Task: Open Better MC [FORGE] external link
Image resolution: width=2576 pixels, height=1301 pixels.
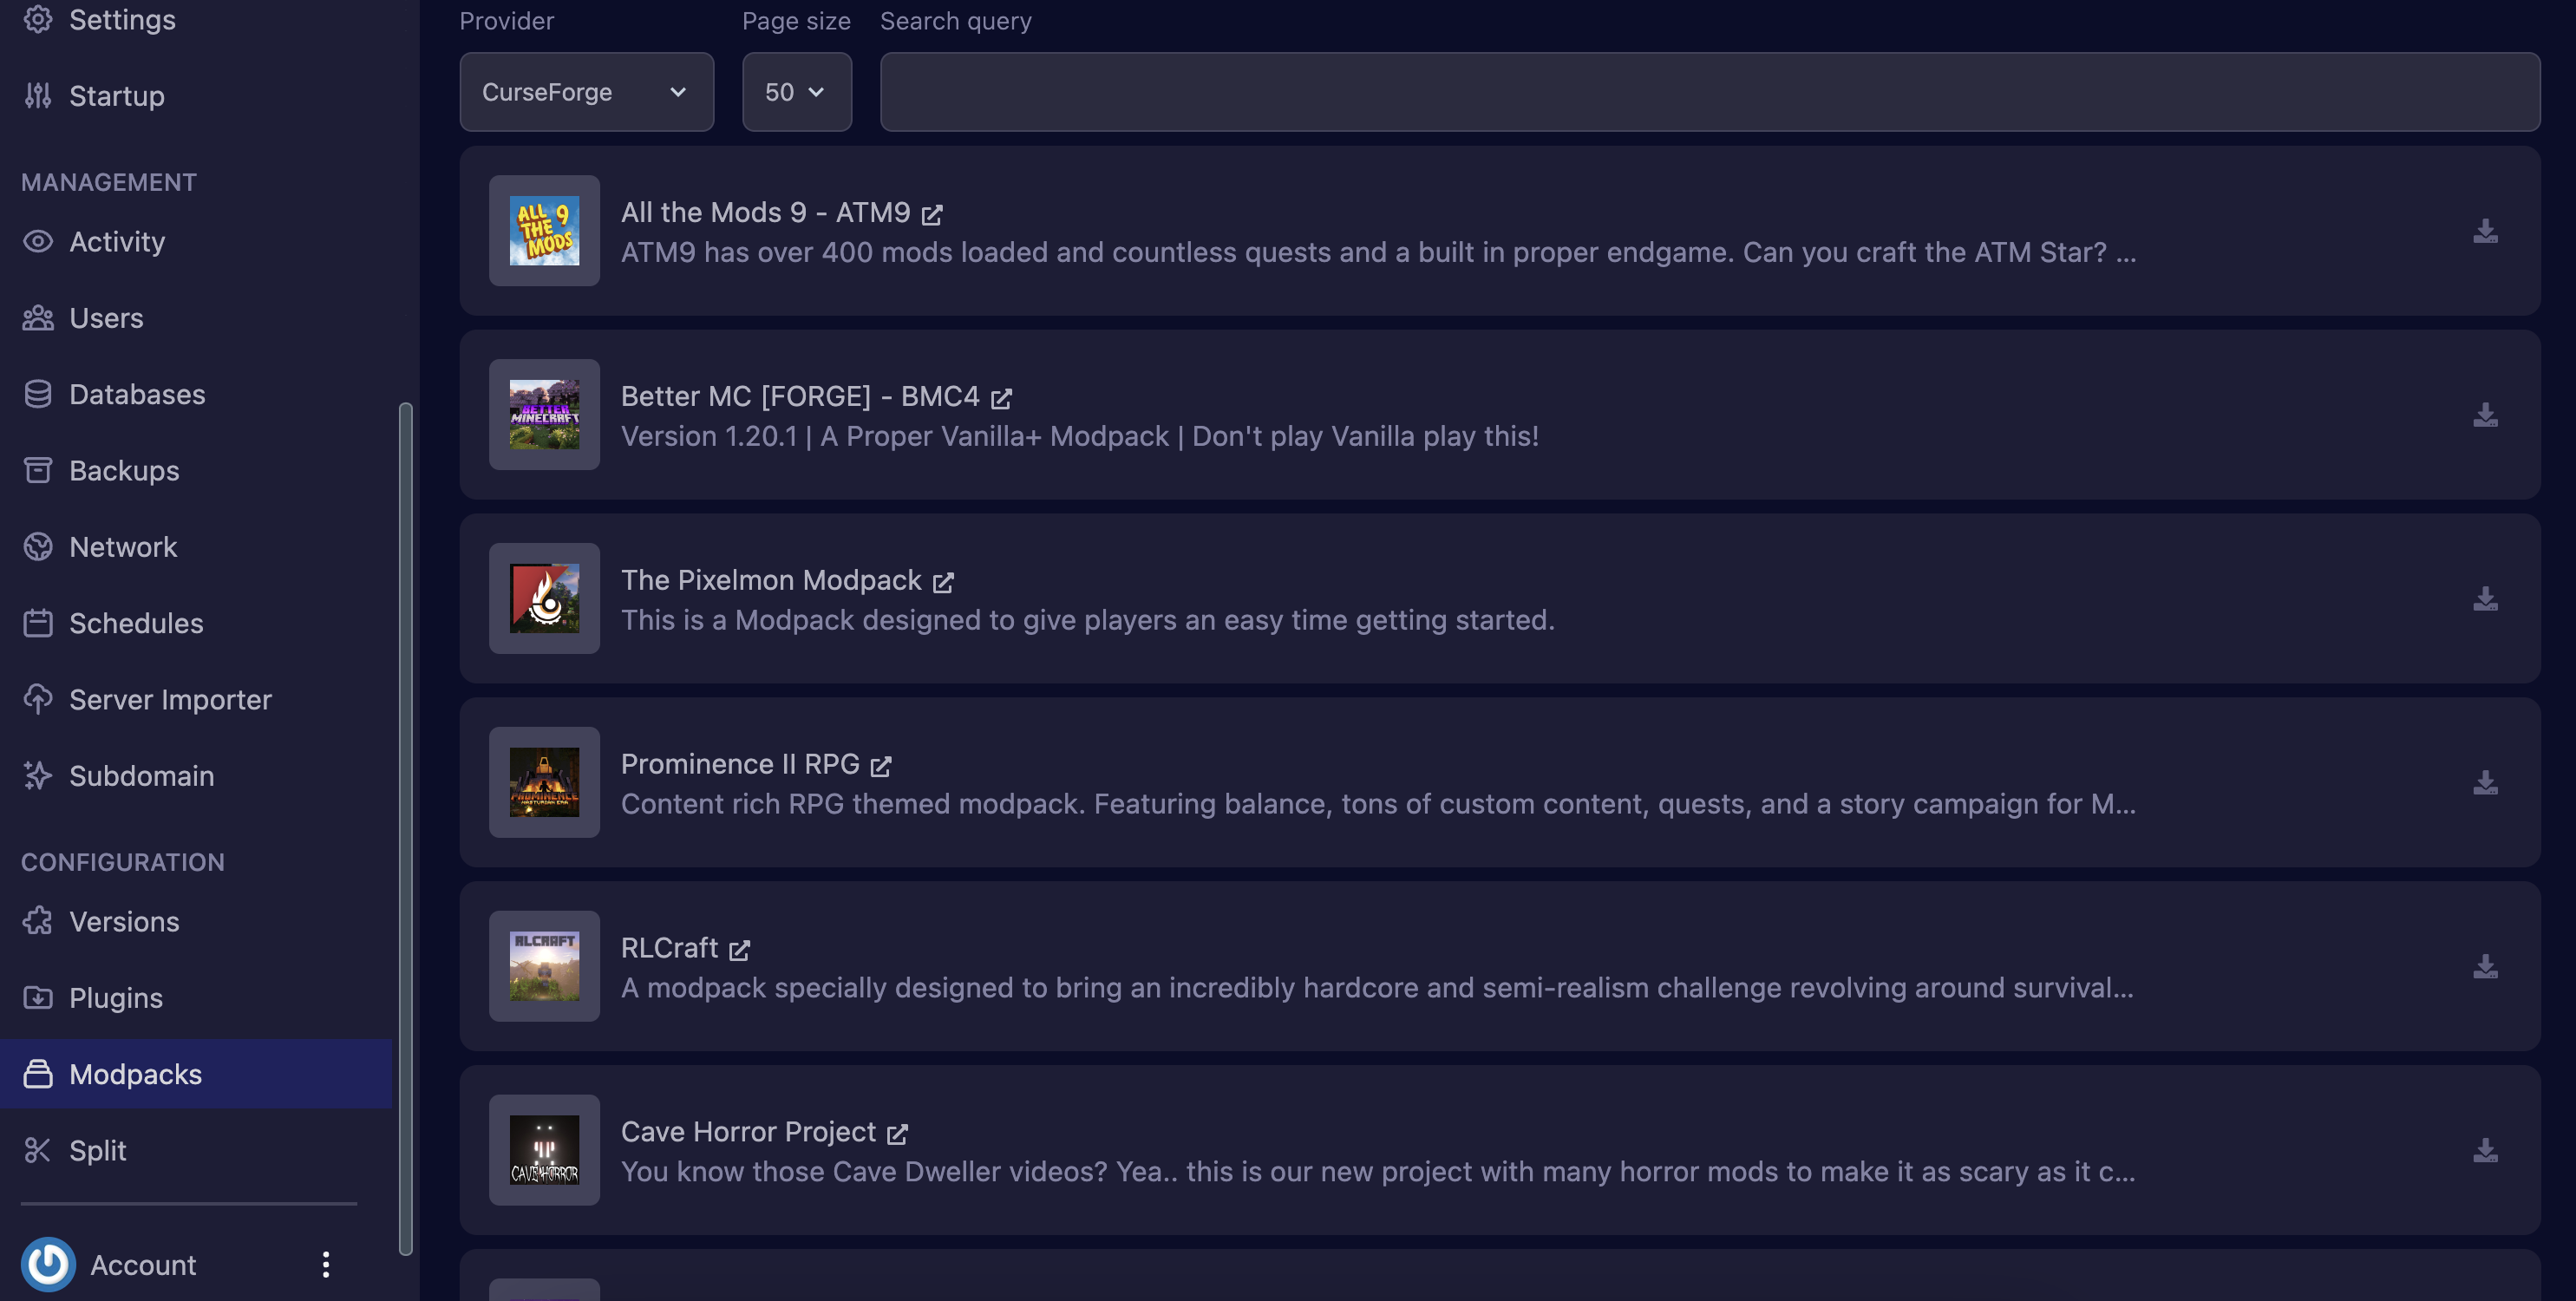Action: 1001,397
